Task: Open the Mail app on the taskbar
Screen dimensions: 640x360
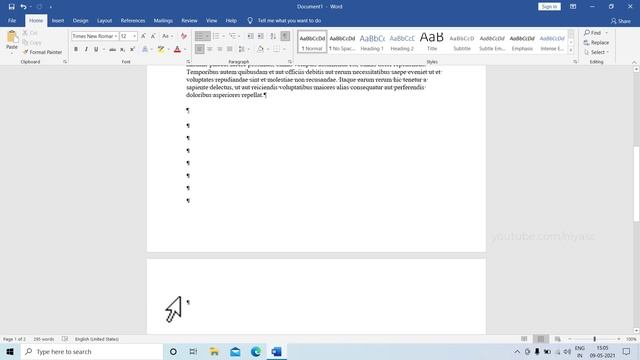Action: click(235, 351)
